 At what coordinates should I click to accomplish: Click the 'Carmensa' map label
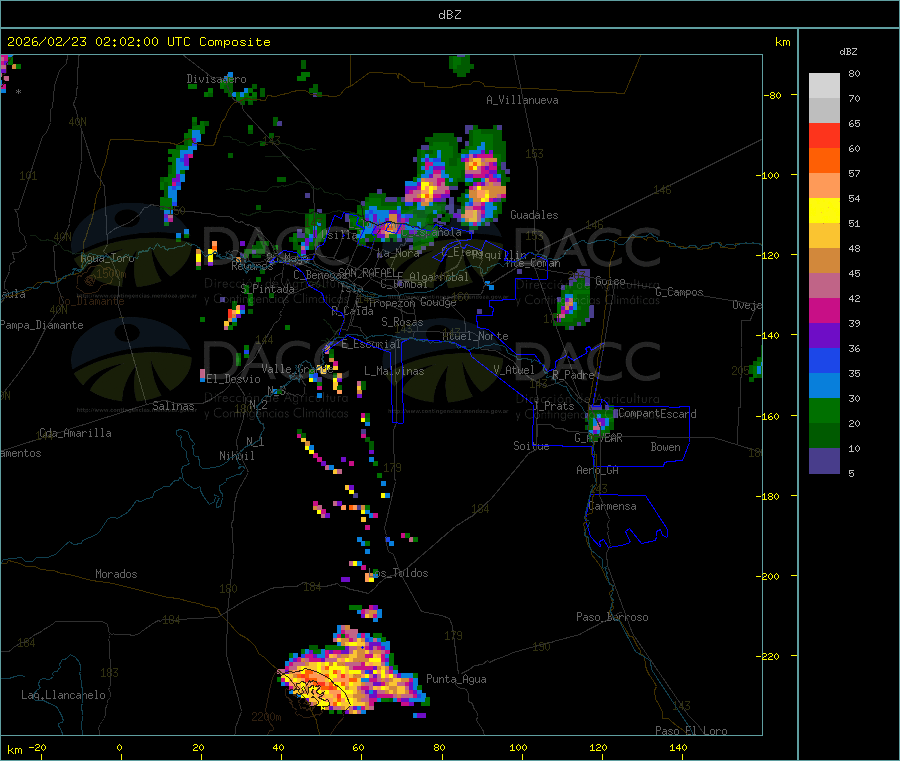(x=612, y=506)
